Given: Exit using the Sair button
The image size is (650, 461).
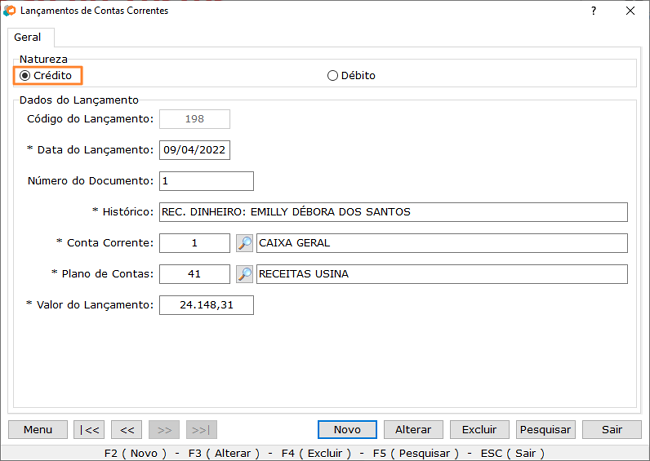Looking at the screenshot, I should click(x=612, y=429).
